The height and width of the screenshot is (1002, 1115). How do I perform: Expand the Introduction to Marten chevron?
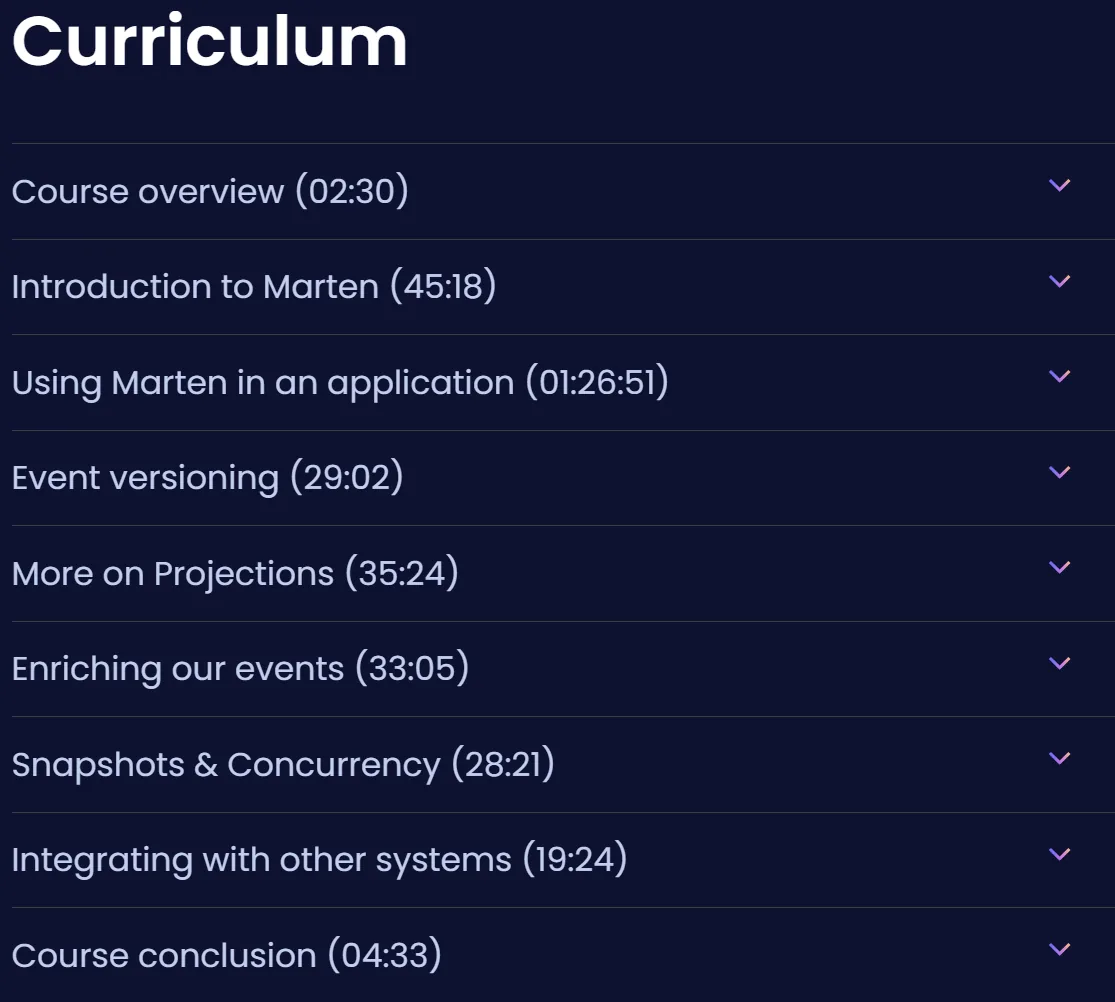coord(1060,282)
